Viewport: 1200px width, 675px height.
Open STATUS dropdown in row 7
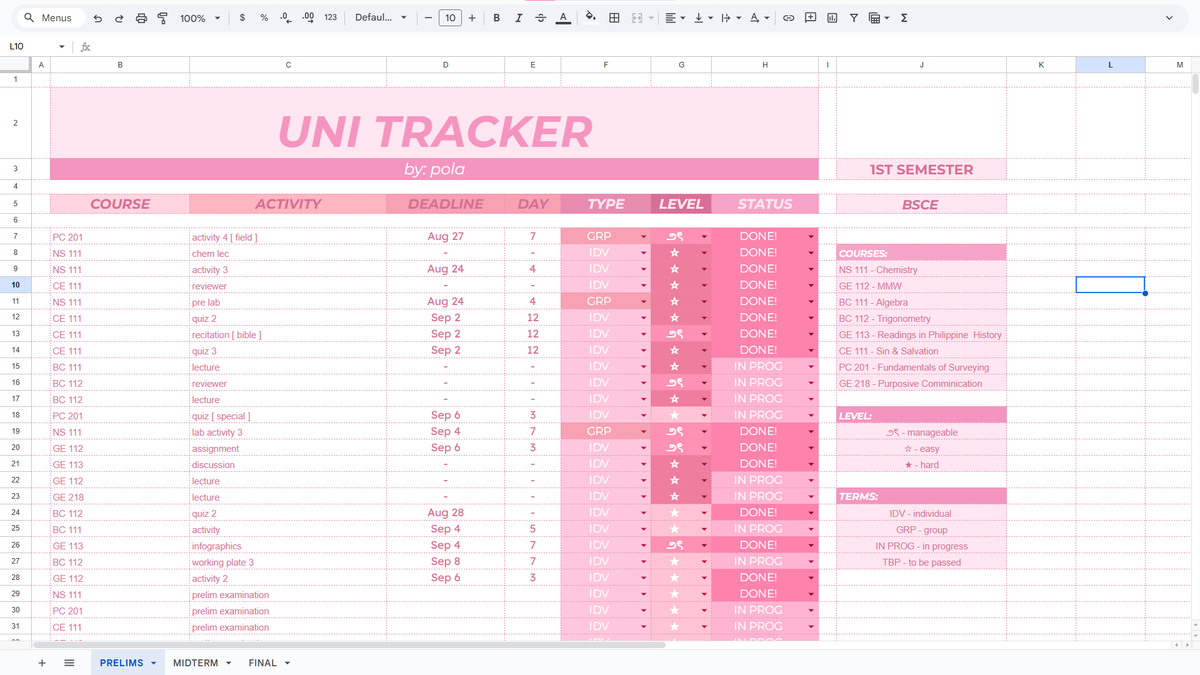[810, 237]
